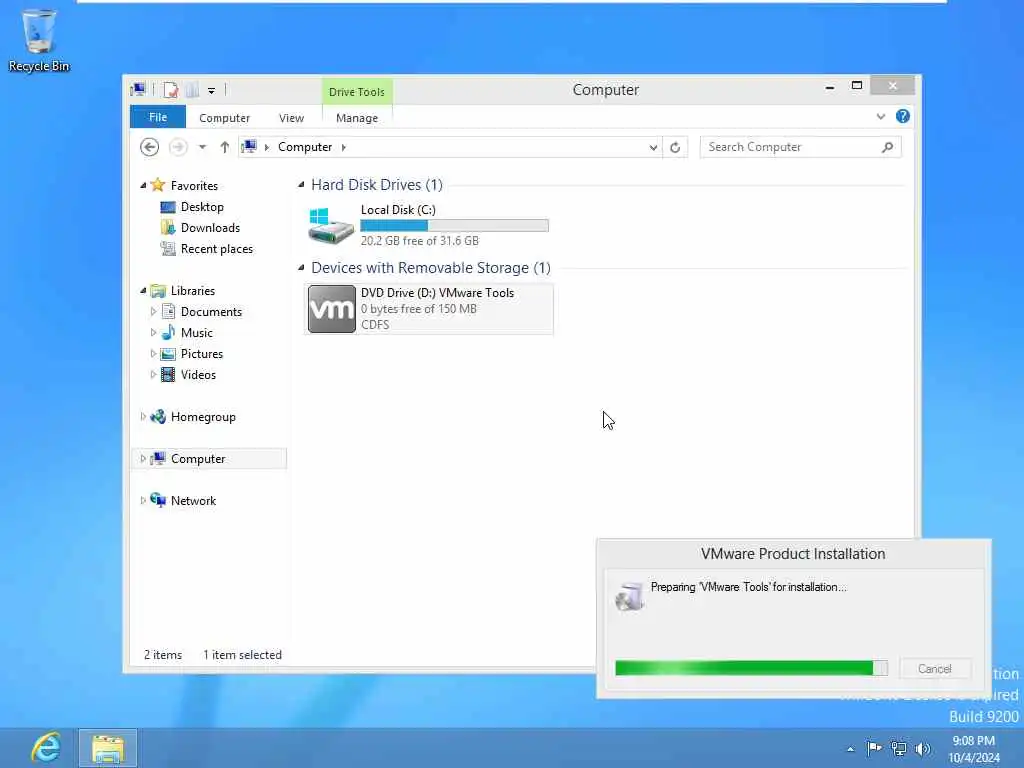
Task: Open the Recycle Bin desktop icon
Action: (x=39, y=40)
